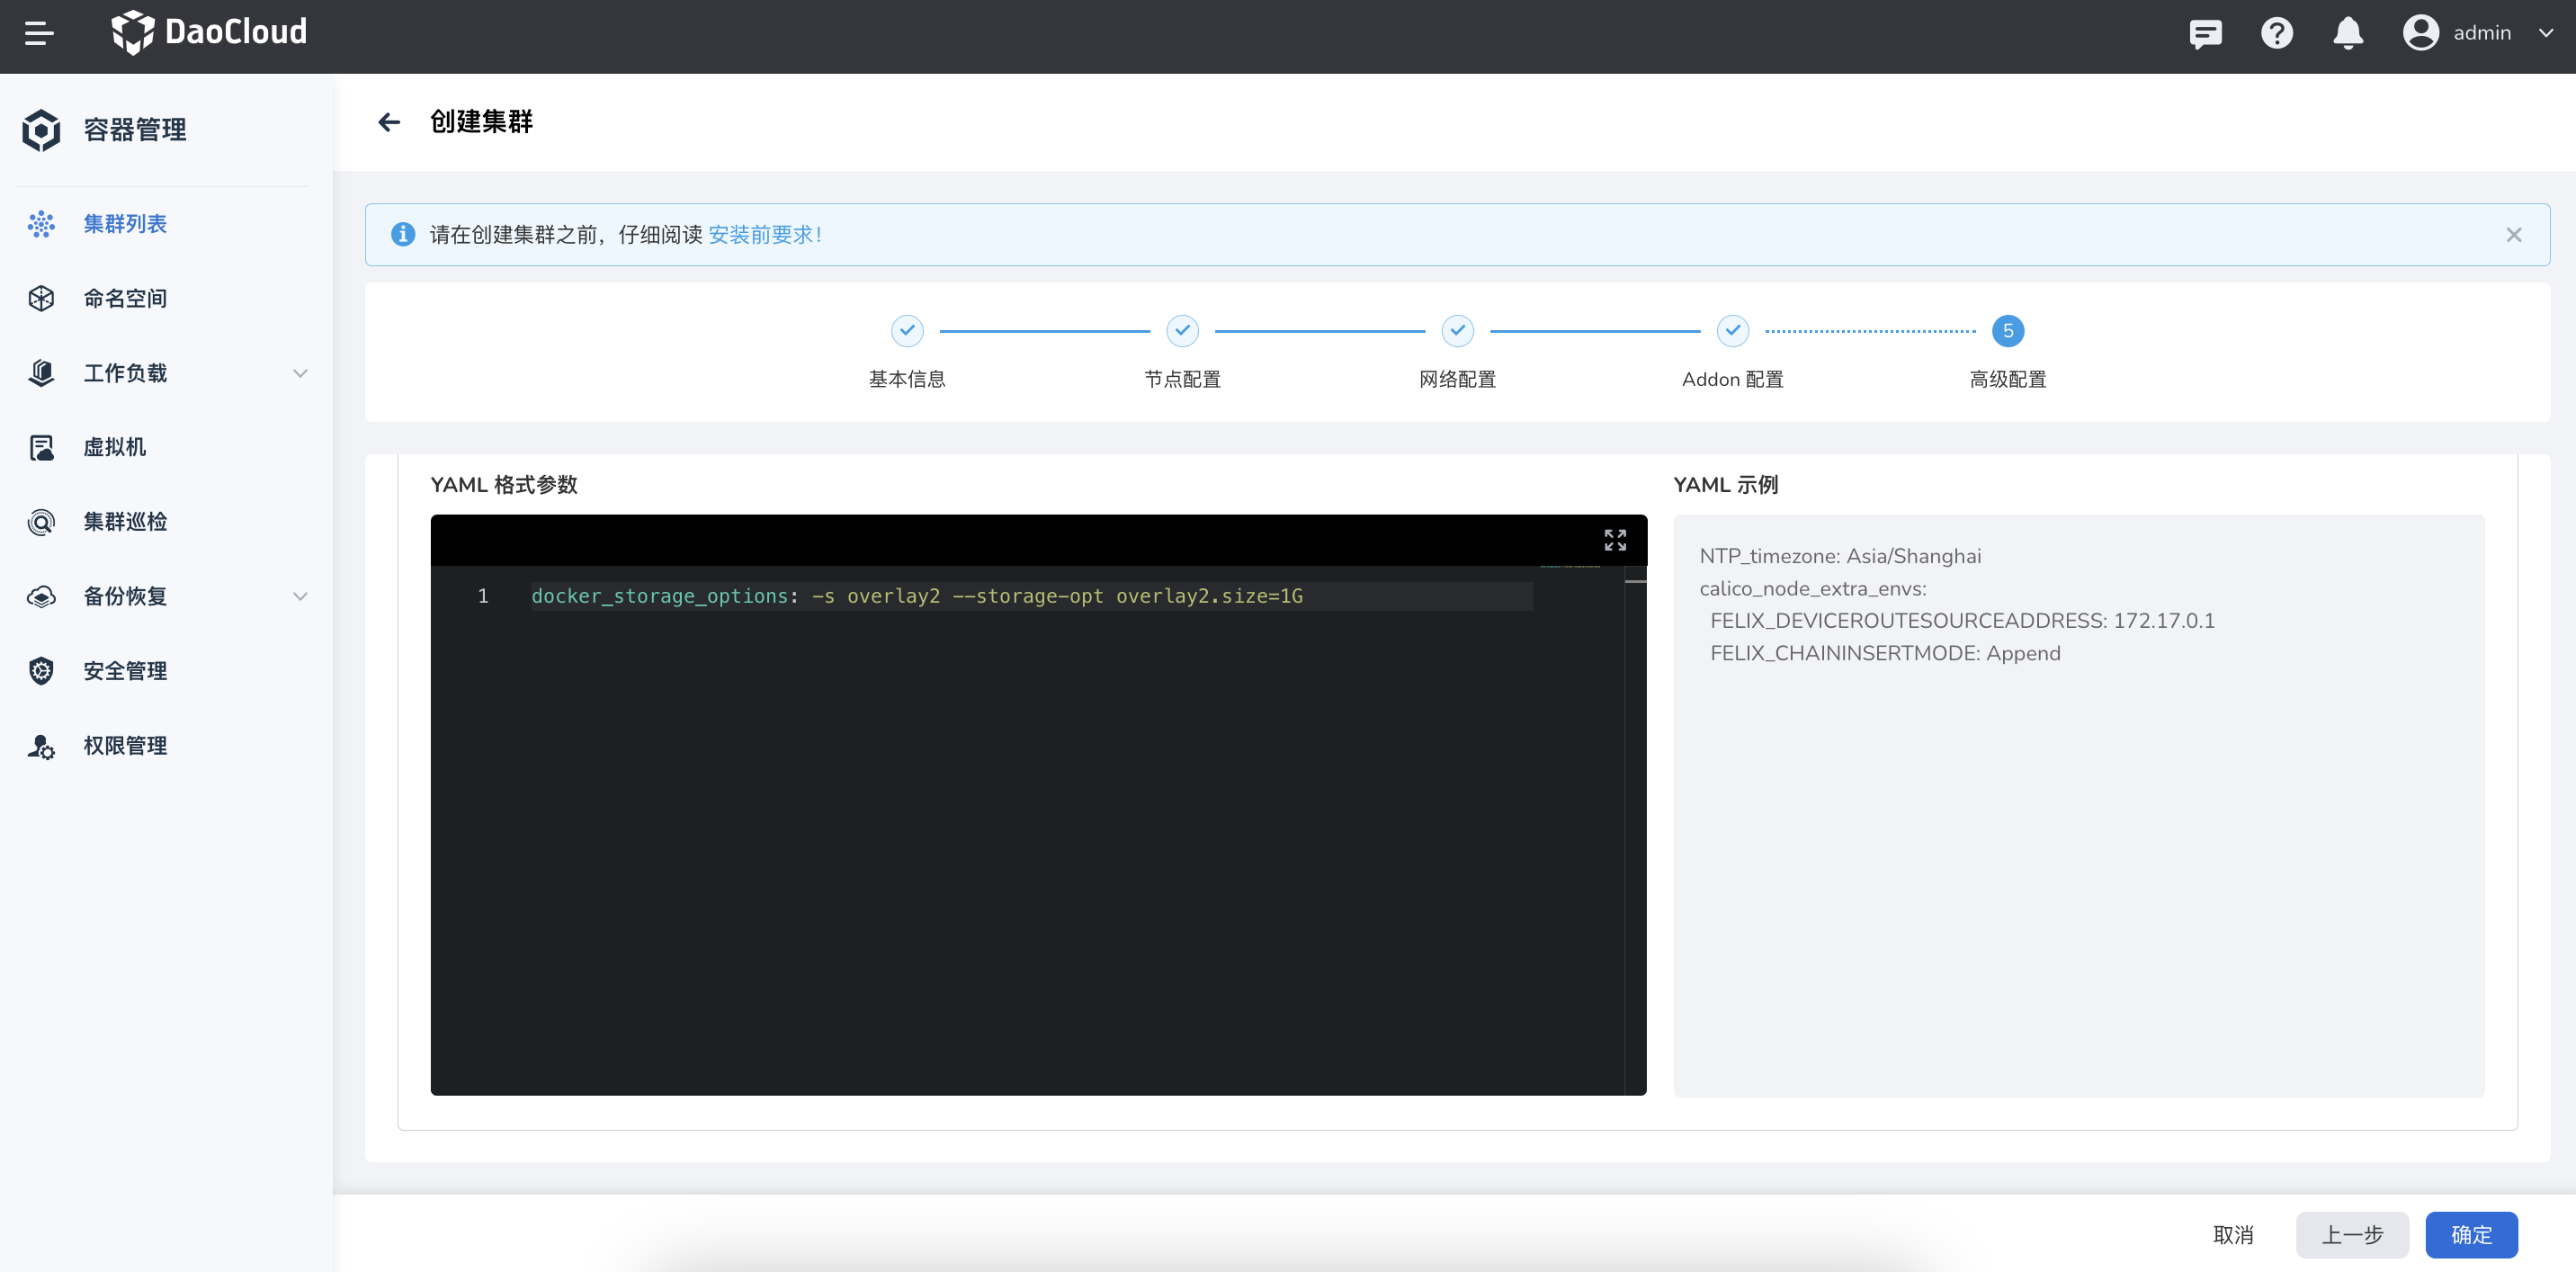2576x1272 pixels.
Task: Open 虚拟机 in the sidebar
Action: [x=114, y=447]
